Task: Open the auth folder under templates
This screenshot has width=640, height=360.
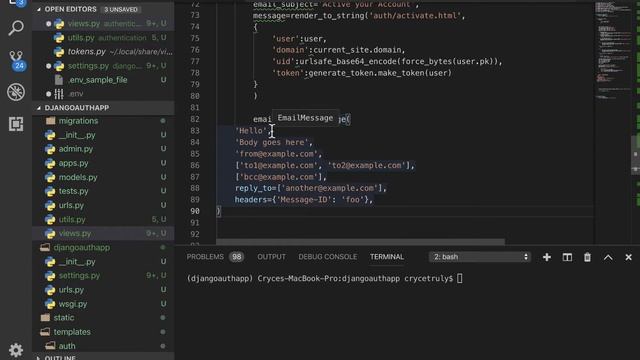Action: coord(104,346)
